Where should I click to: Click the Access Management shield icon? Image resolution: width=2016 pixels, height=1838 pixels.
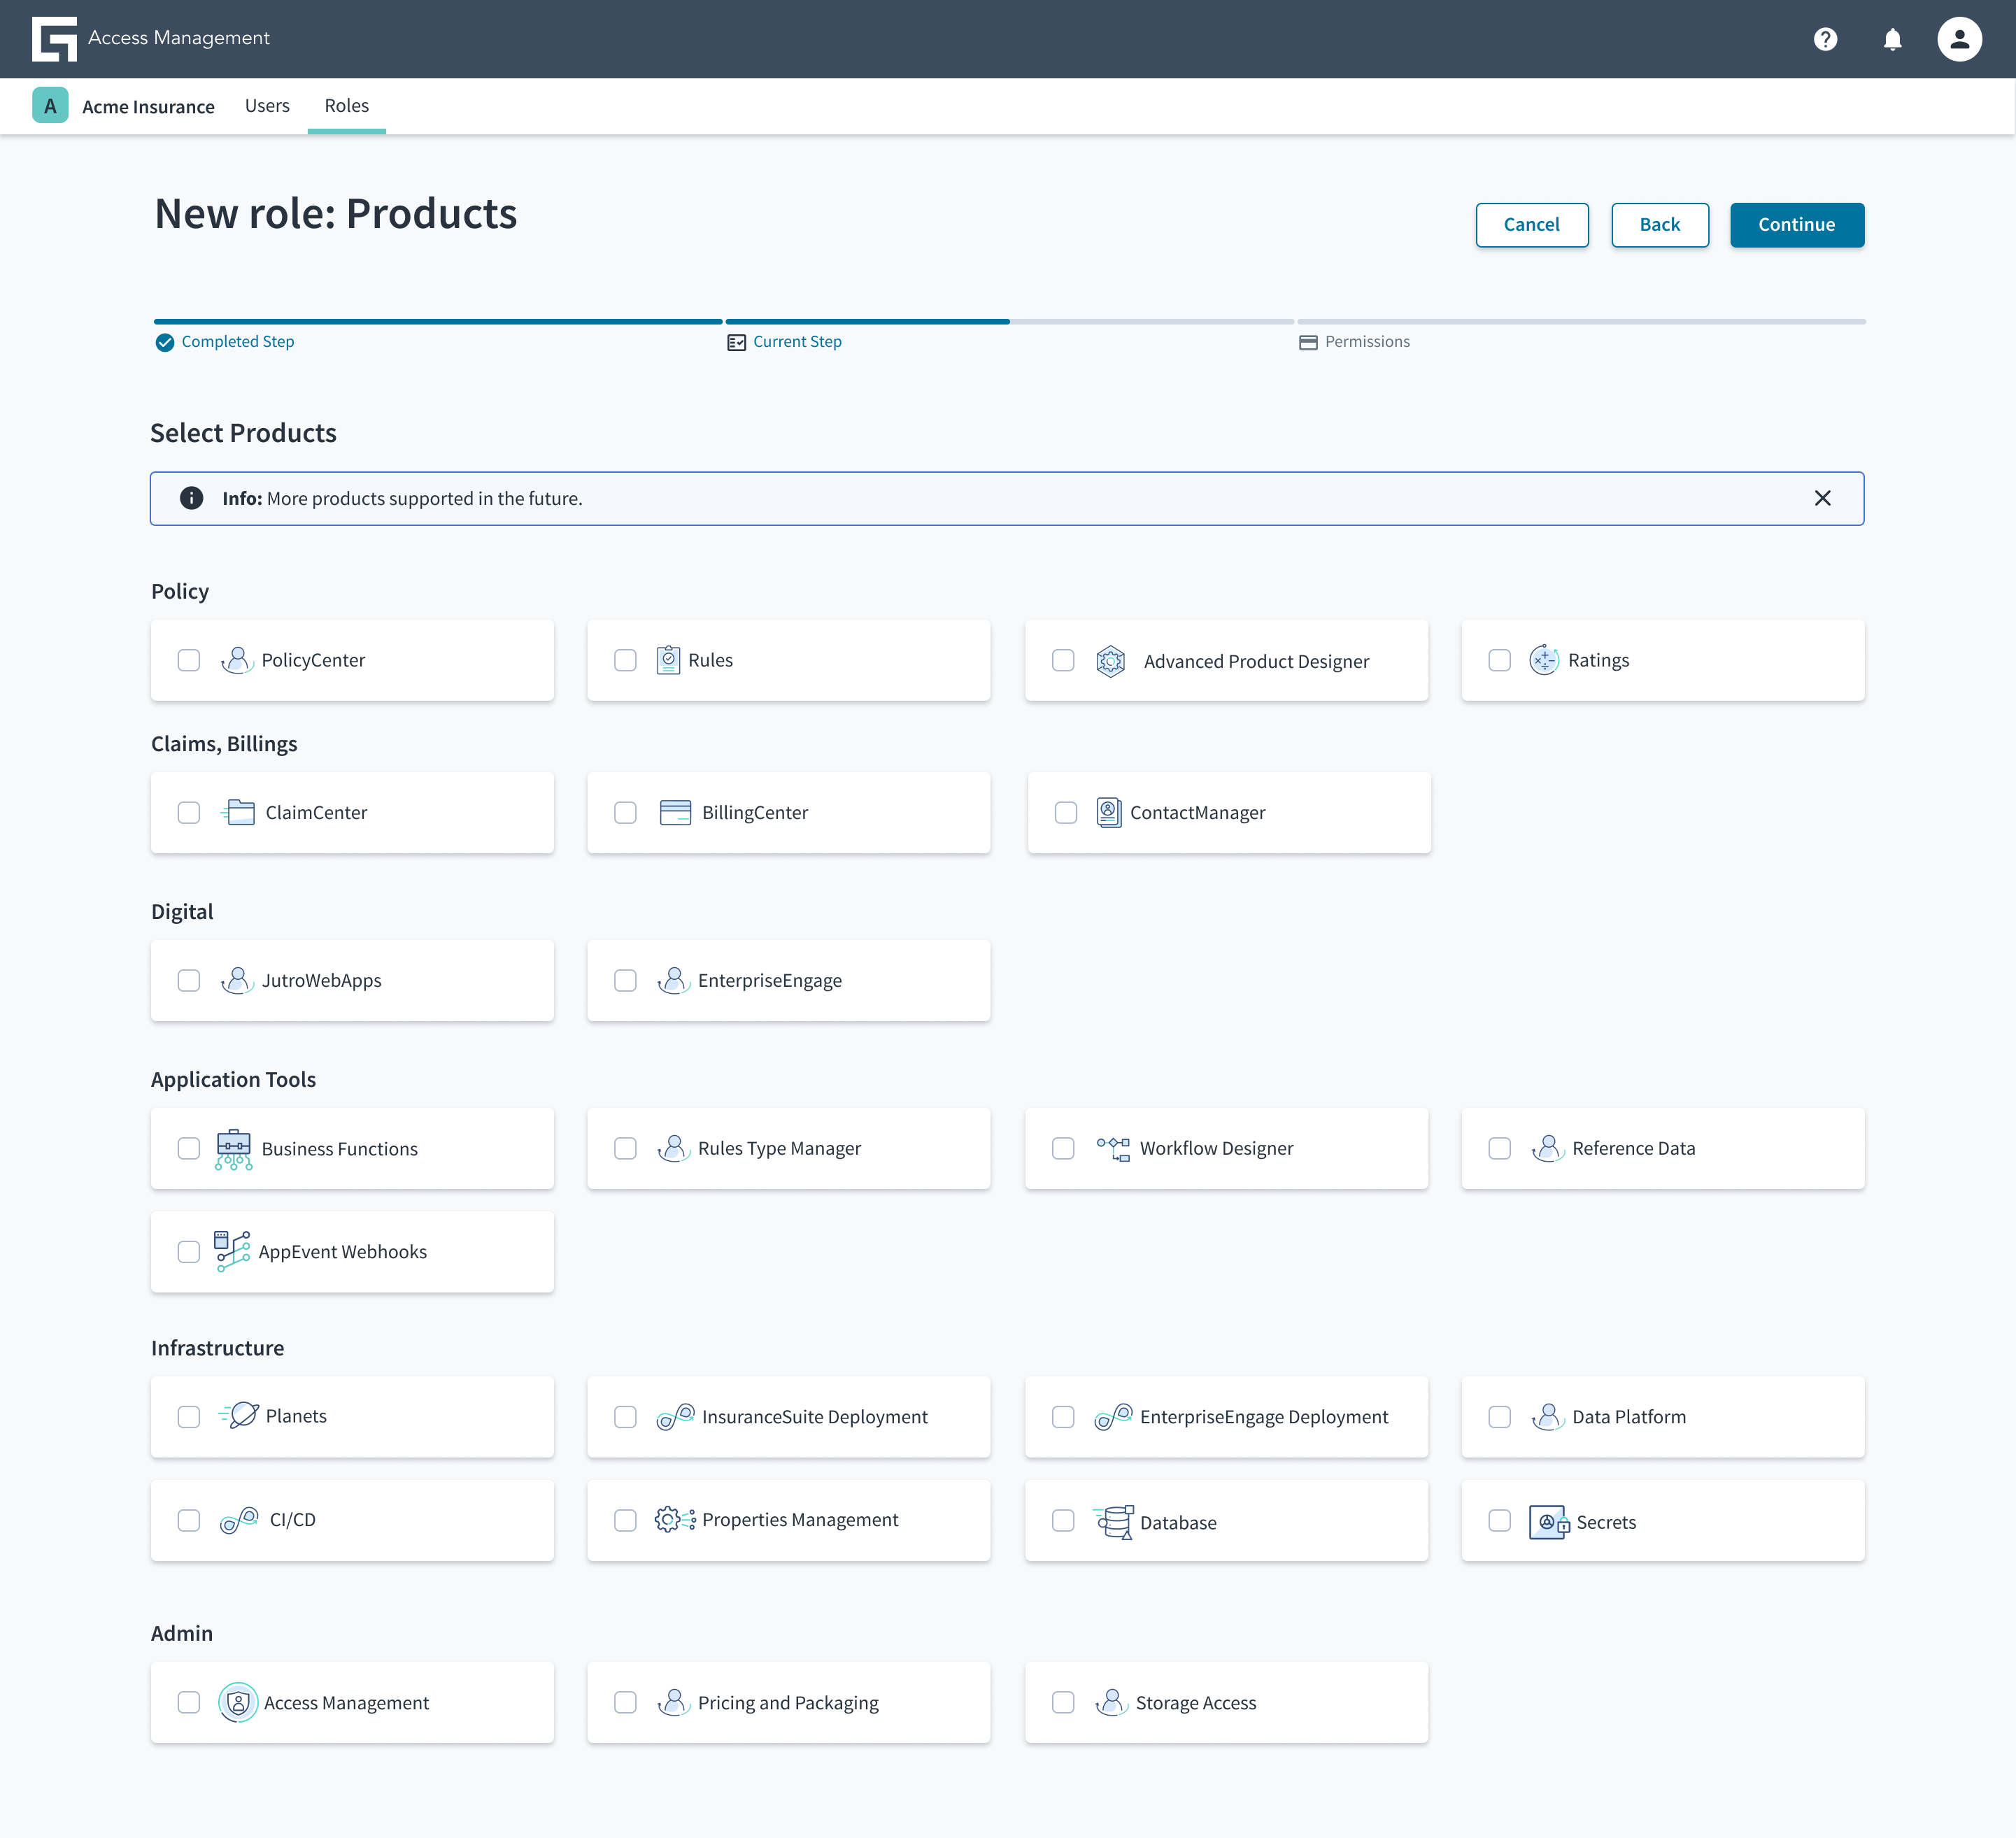point(238,1702)
